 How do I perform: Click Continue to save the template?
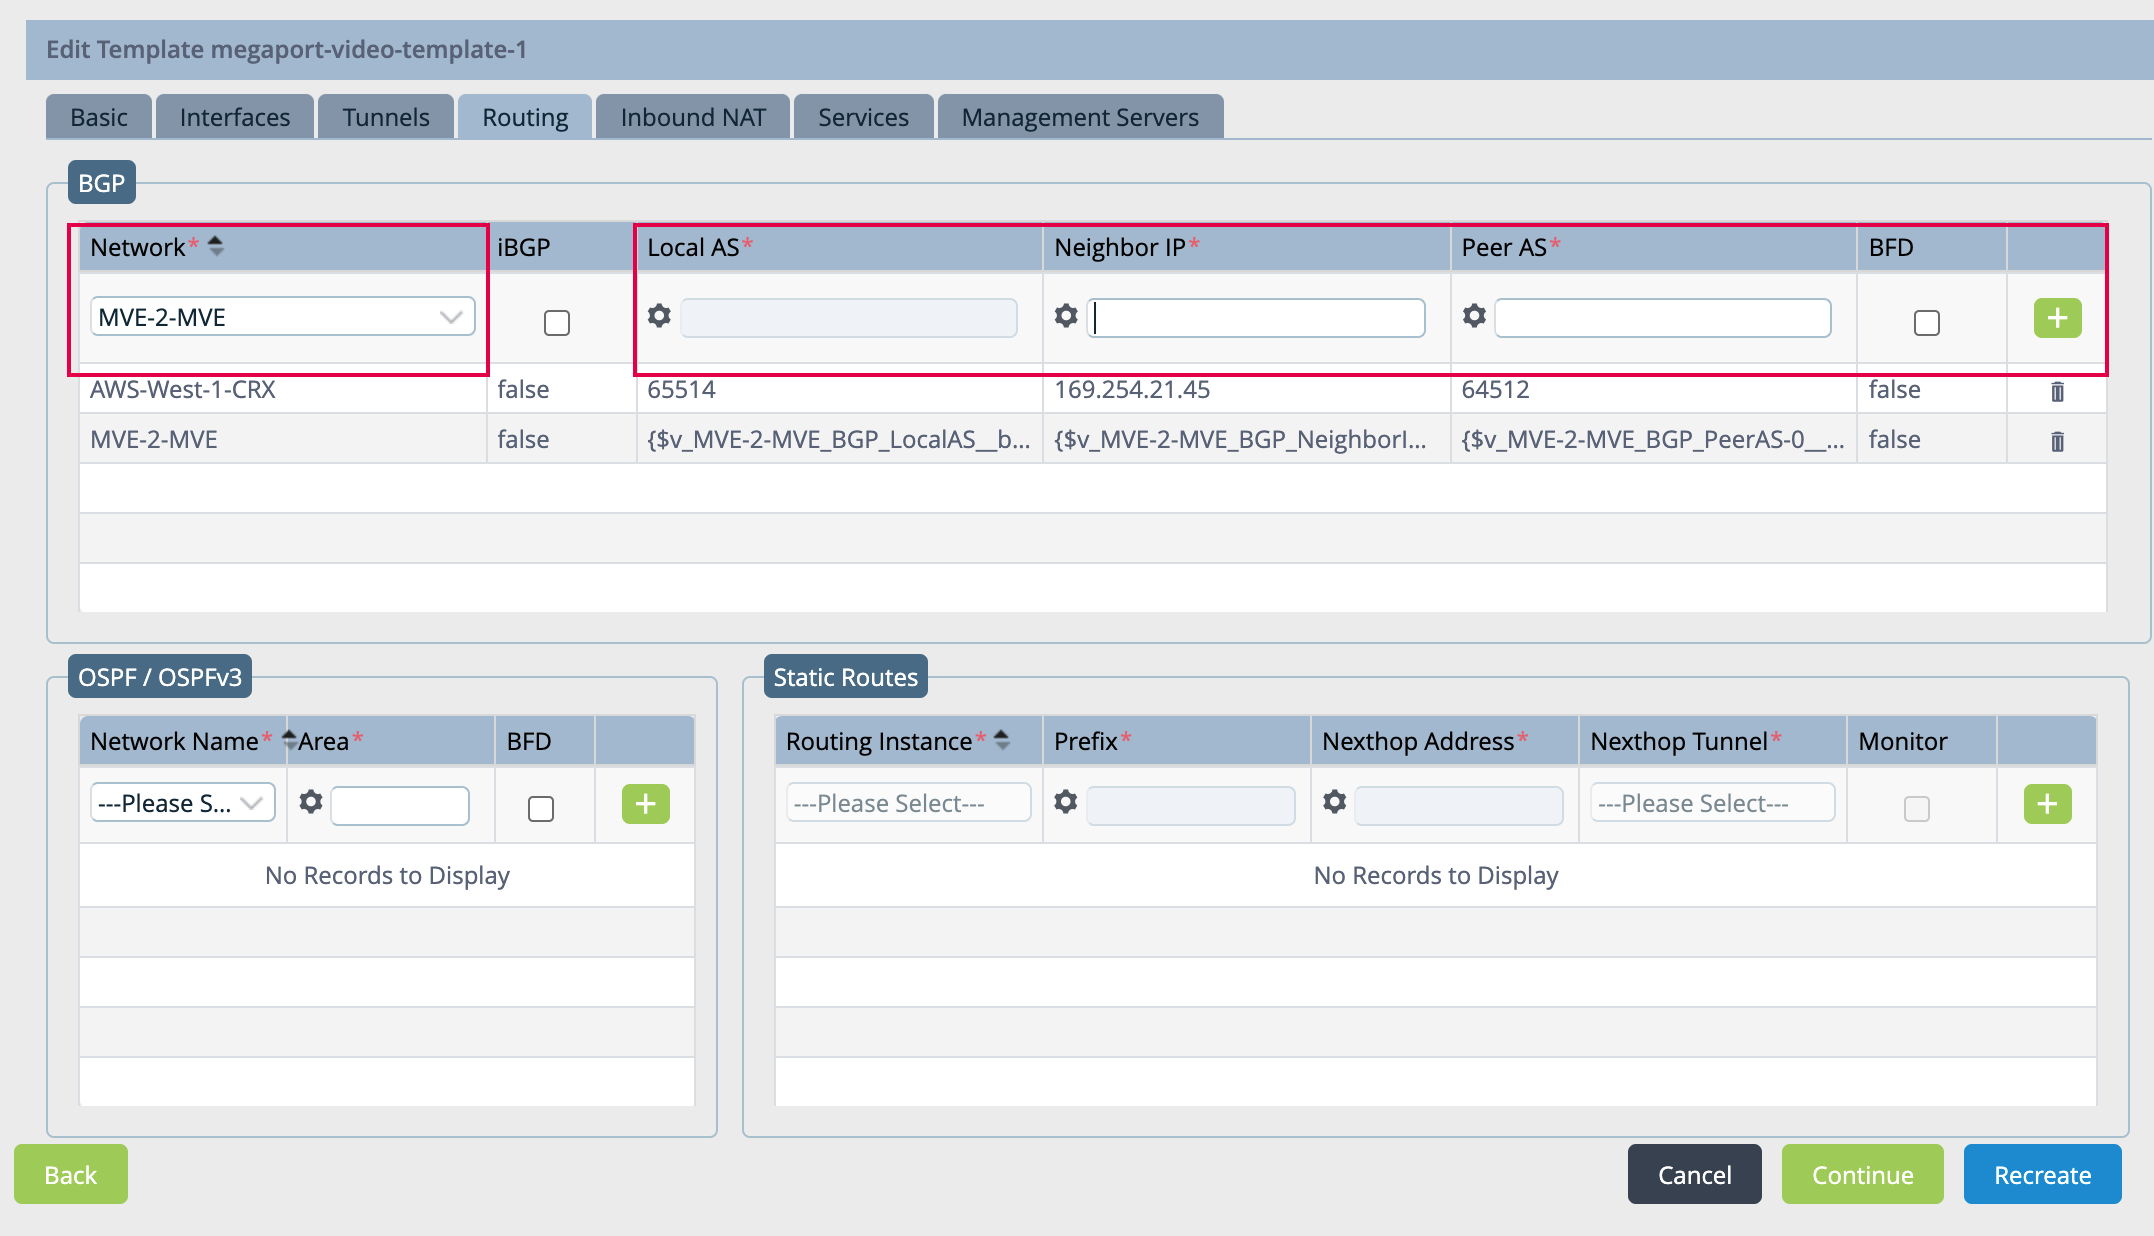click(x=1862, y=1174)
